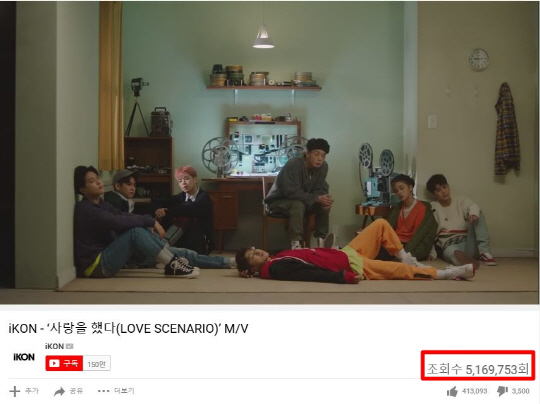
Task: Dislike the video with thumbs-down icon
Action: click(502, 392)
